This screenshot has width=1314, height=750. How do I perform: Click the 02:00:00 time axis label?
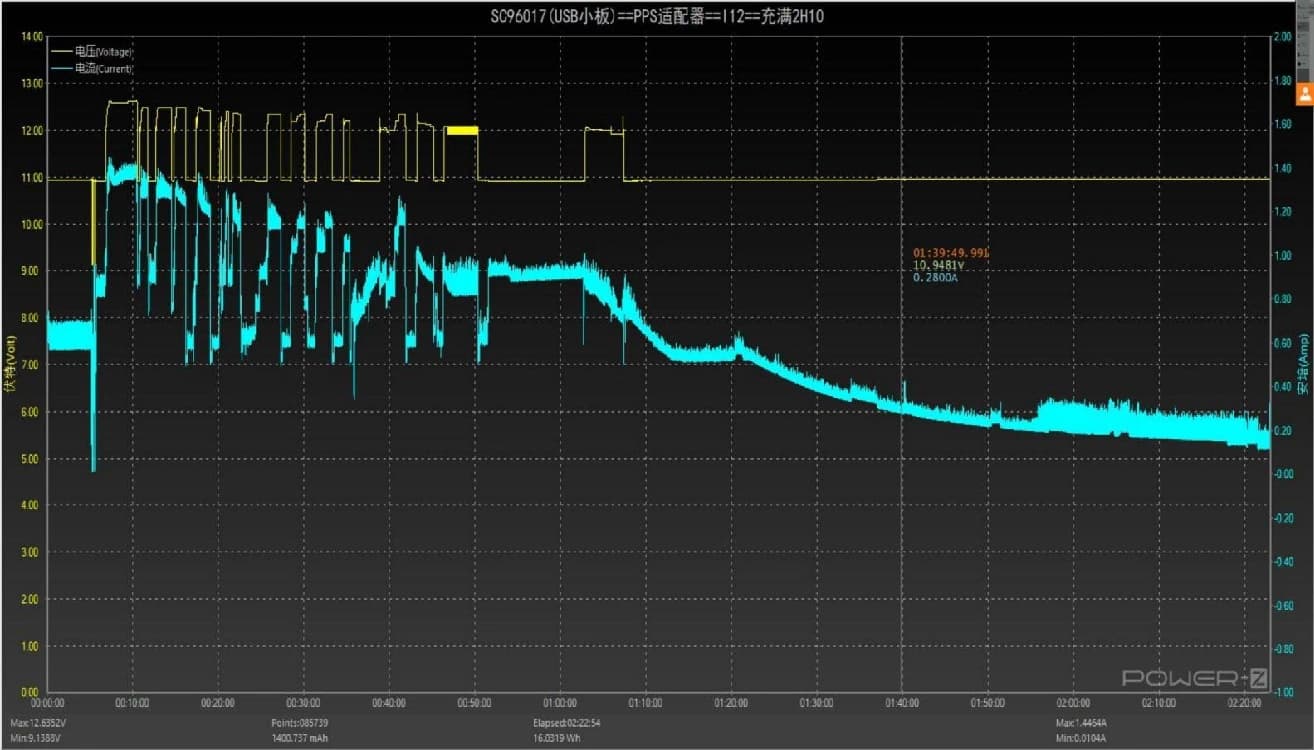click(1073, 704)
